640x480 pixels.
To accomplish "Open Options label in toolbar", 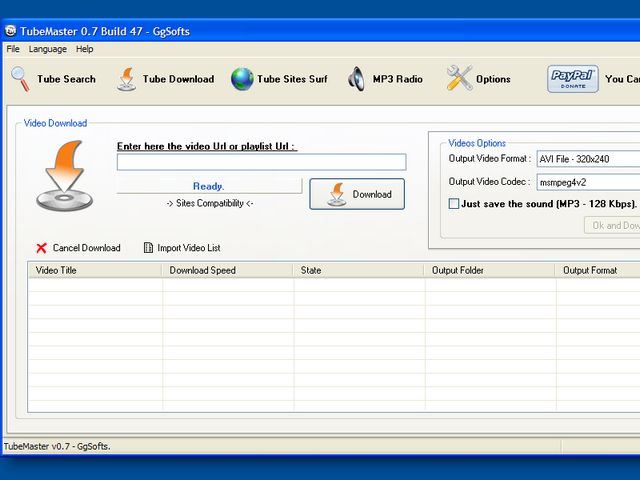I will (493, 79).
